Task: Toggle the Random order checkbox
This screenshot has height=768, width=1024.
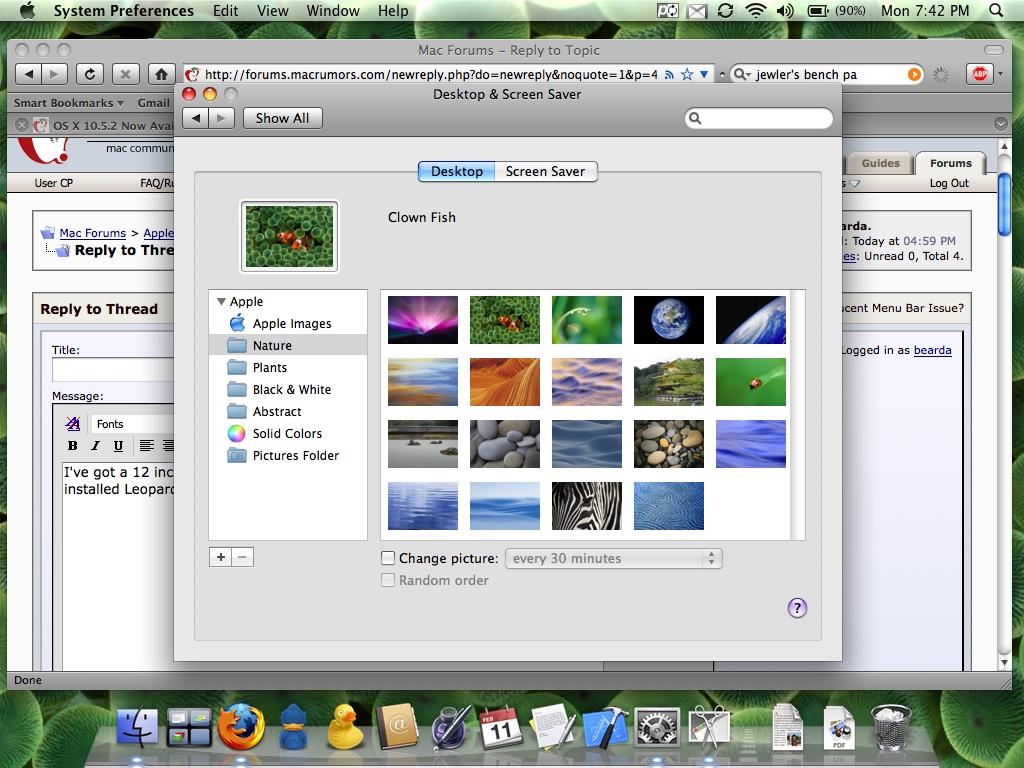Action: click(388, 580)
